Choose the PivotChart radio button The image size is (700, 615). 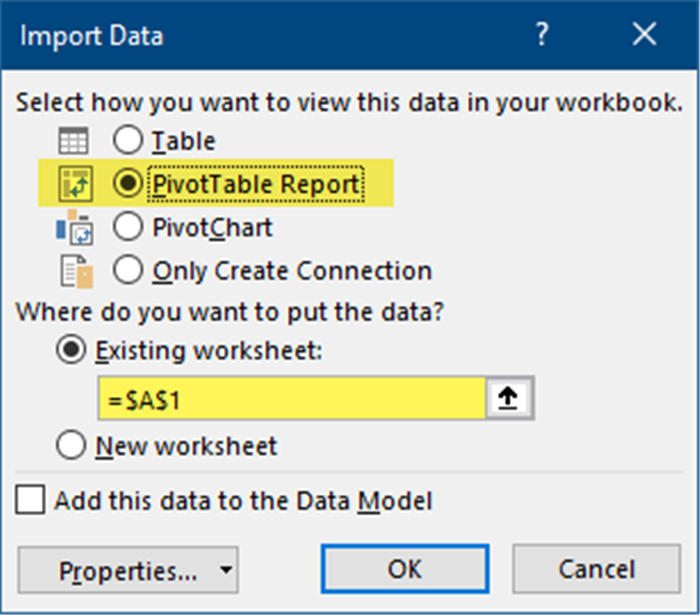129,227
